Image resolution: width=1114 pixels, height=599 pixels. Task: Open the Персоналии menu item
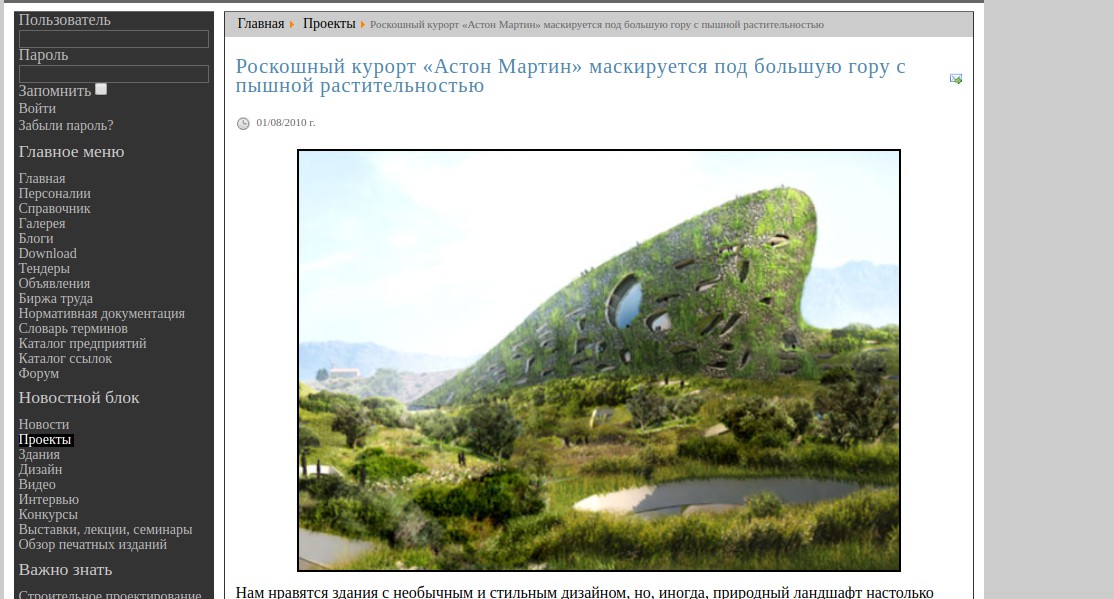[x=55, y=193]
